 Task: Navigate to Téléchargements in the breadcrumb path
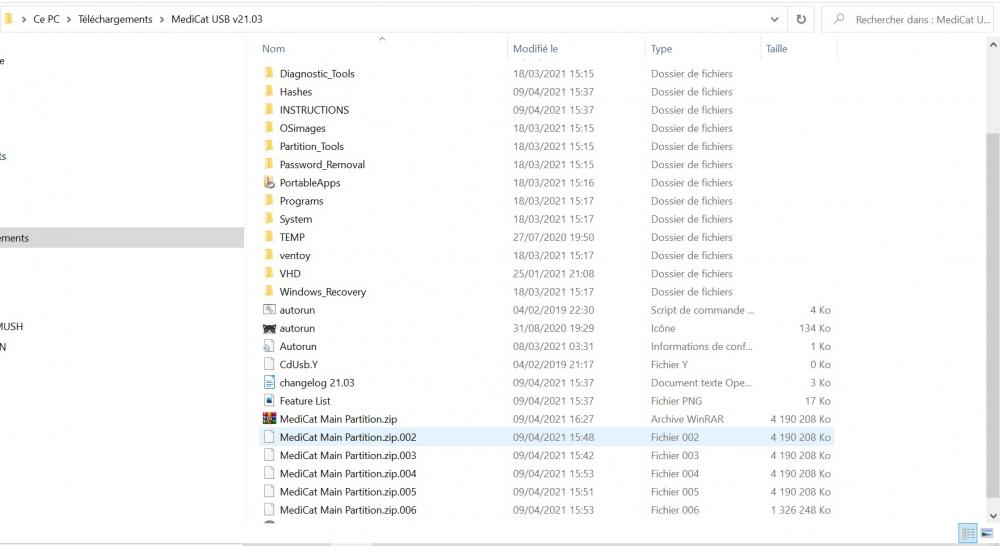(x=115, y=19)
